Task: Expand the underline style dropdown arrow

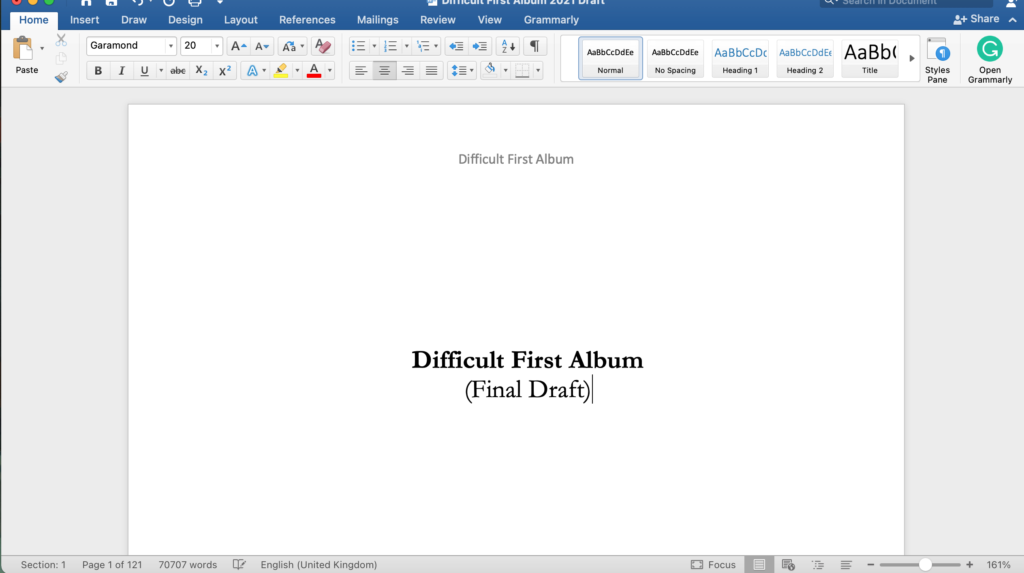Action: pos(161,71)
